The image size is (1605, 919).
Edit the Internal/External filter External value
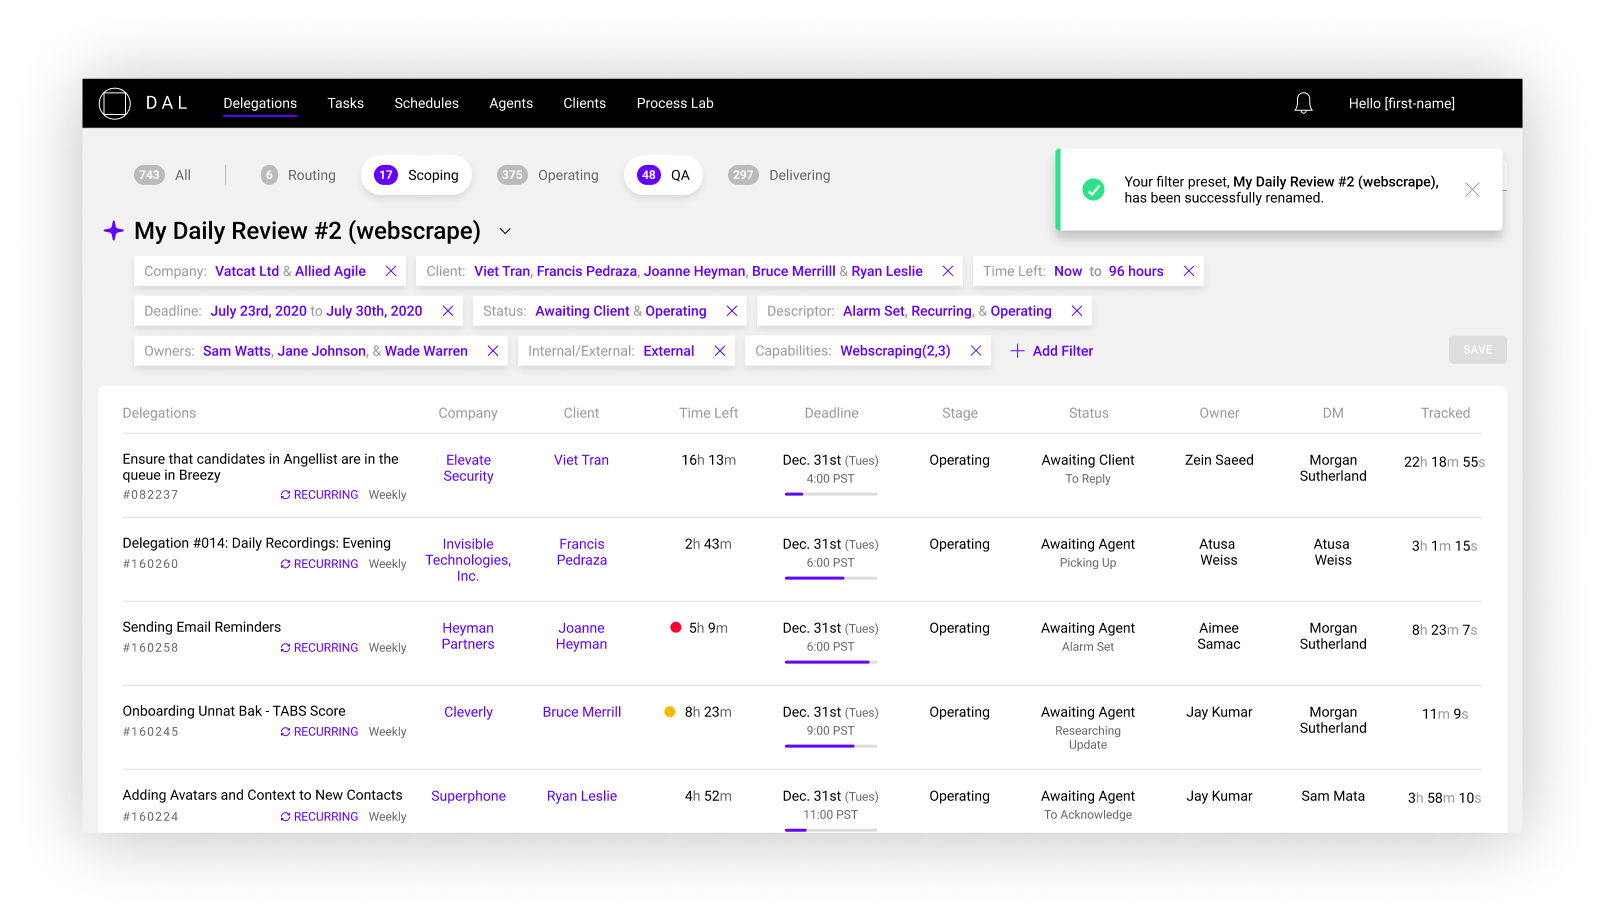669,351
